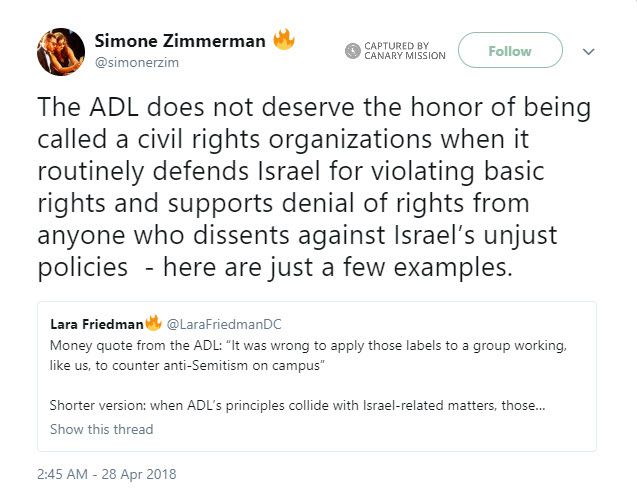The width and height of the screenshot is (637, 495).
Task: Click the tweet's first line starting "The ADL"
Action: coord(313,107)
